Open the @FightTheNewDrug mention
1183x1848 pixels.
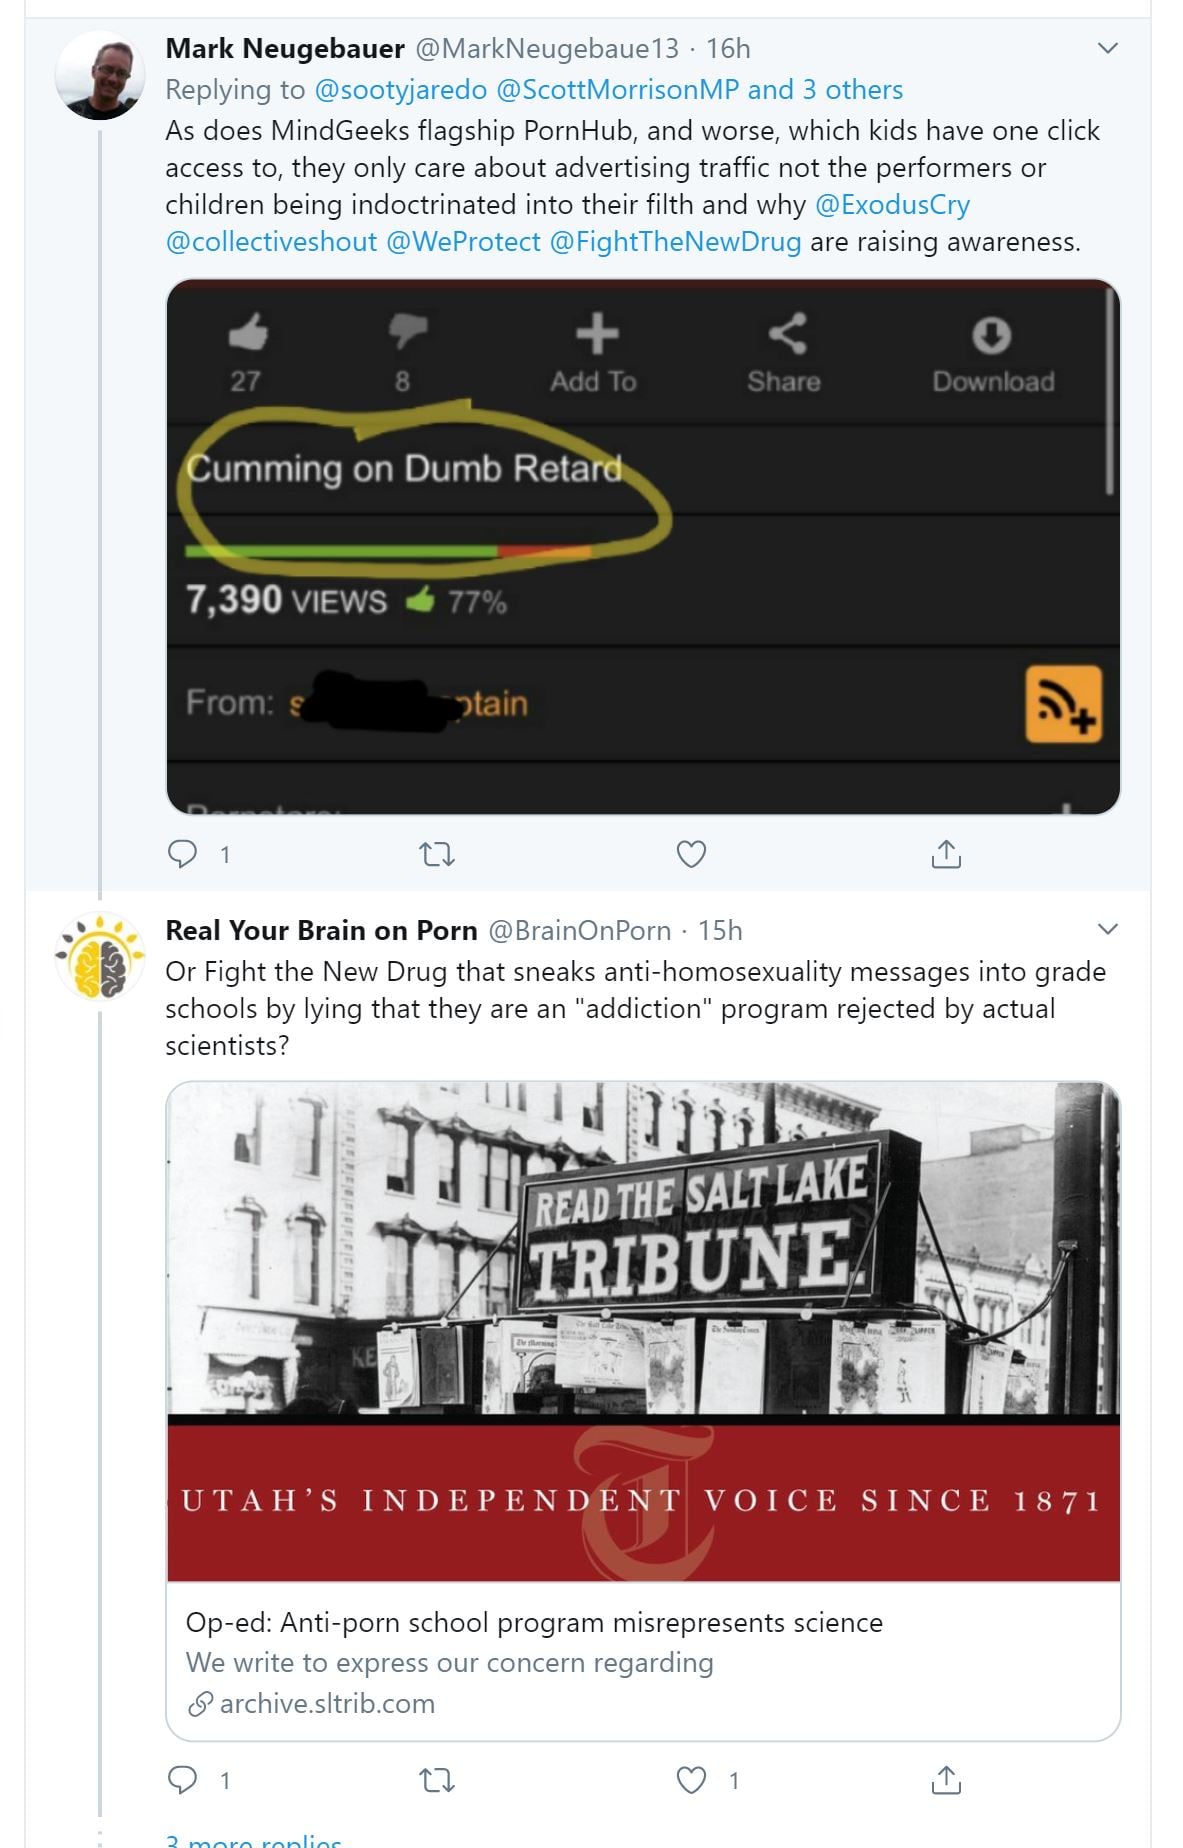point(675,242)
